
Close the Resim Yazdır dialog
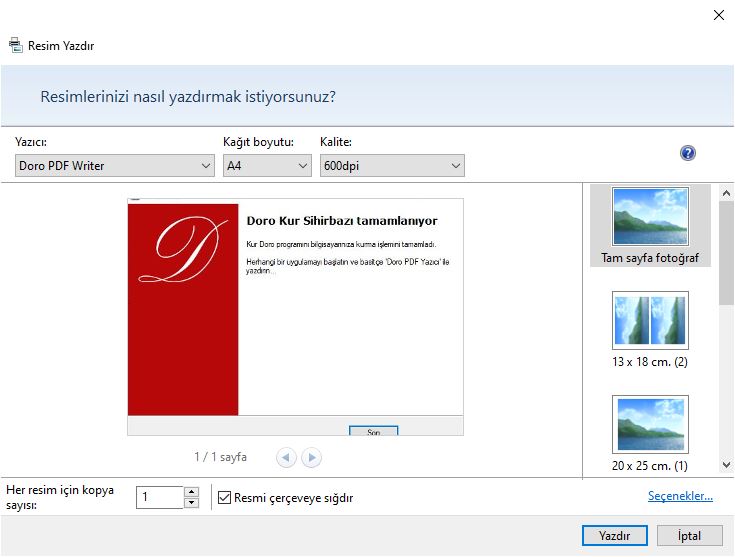coord(719,15)
